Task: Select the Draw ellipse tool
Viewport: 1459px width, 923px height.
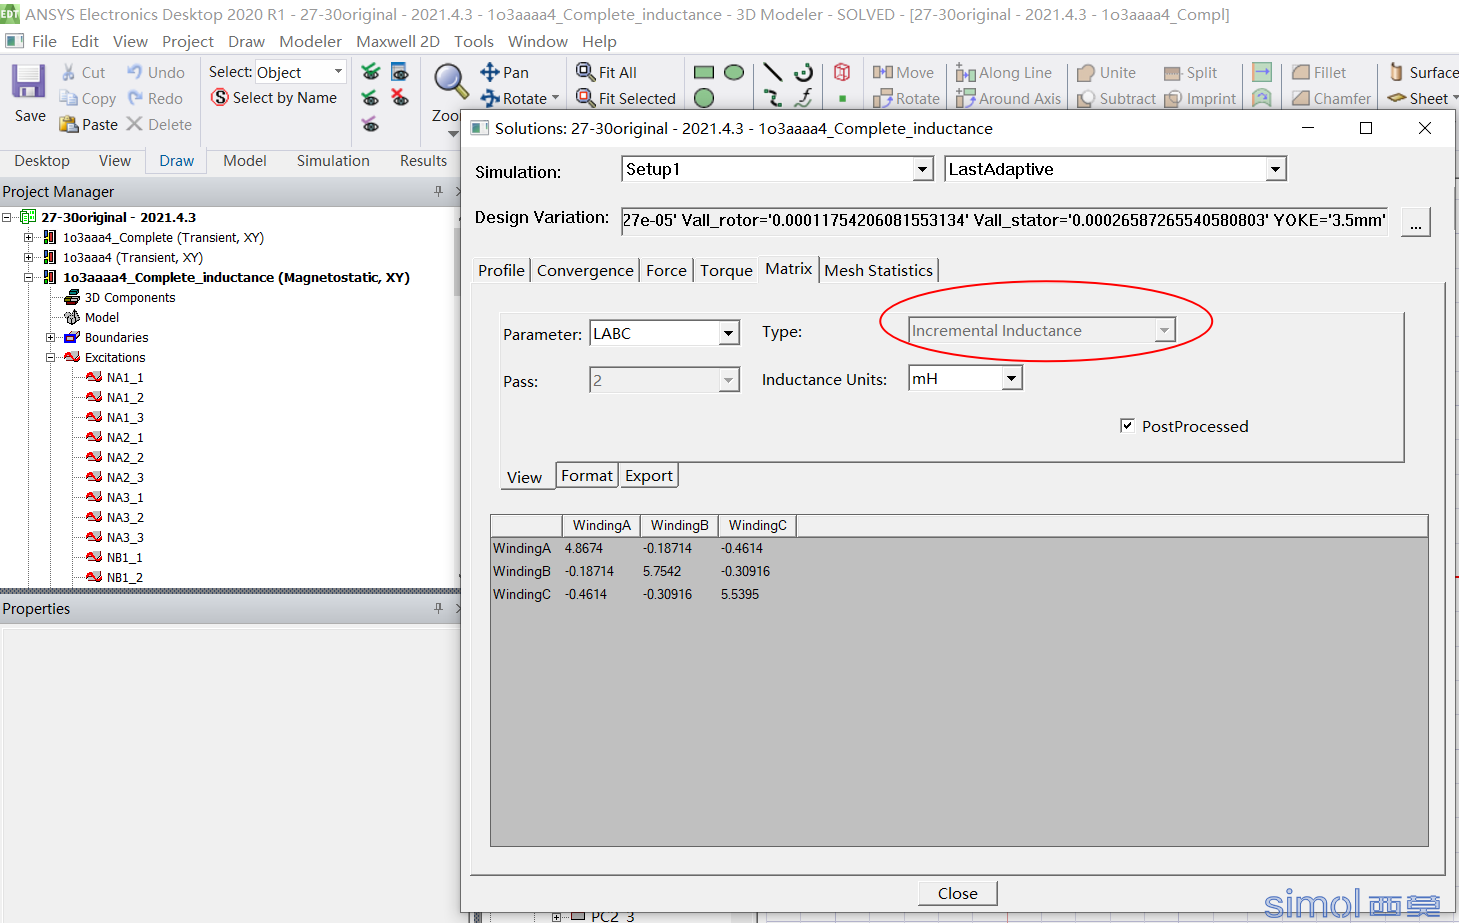Action: tap(734, 72)
